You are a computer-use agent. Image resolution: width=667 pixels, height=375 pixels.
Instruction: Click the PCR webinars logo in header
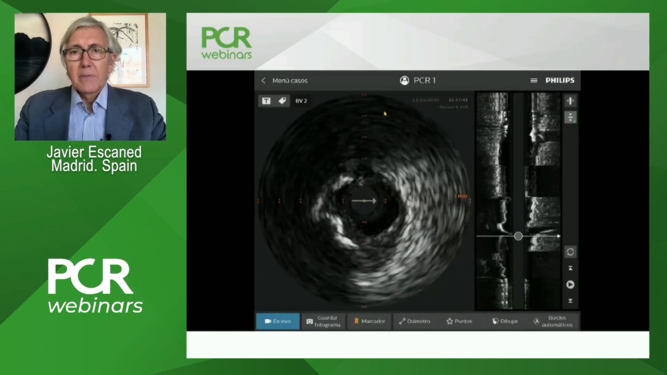coord(227,43)
